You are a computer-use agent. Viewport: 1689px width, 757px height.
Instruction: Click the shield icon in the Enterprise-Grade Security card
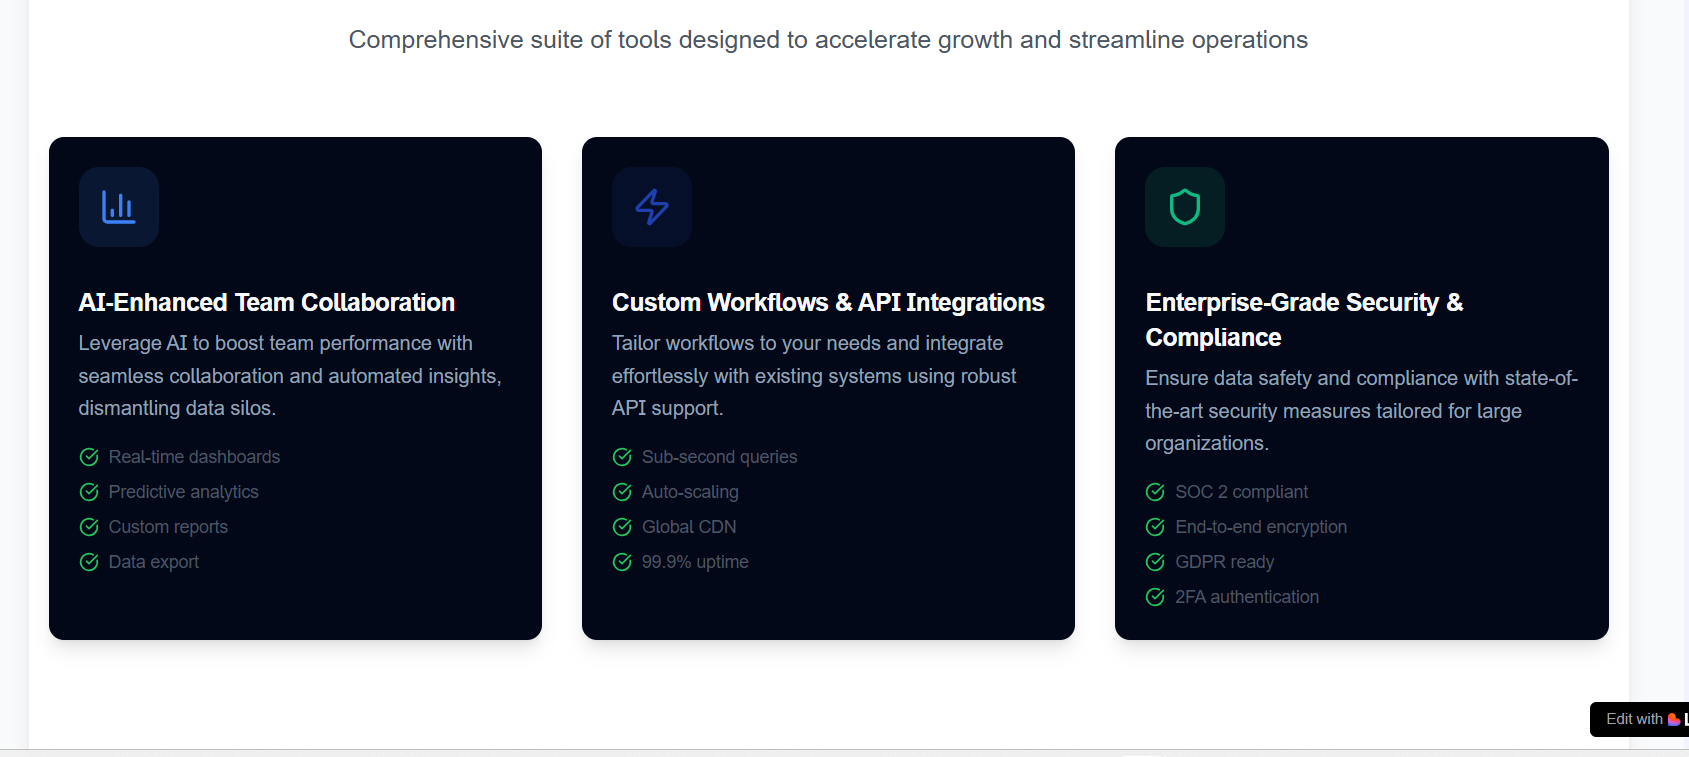coord(1185,207)
